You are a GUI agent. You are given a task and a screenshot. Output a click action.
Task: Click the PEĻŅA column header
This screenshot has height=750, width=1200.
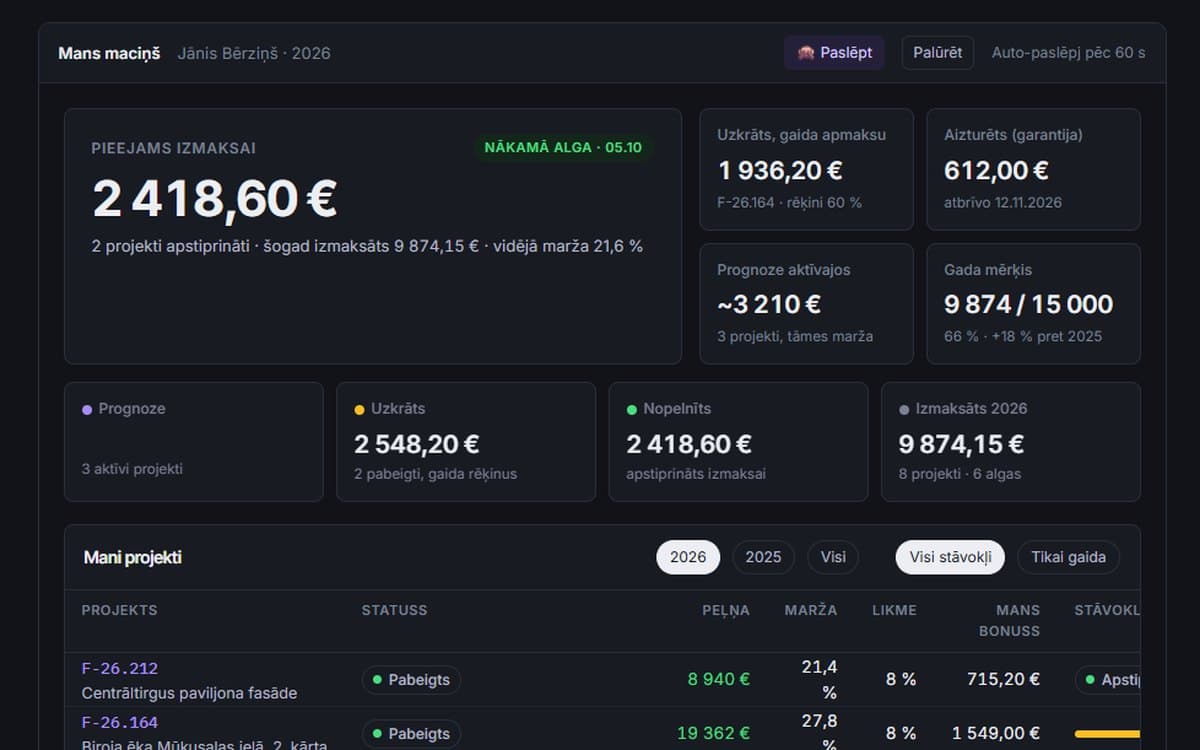click(x=726, y=610)
